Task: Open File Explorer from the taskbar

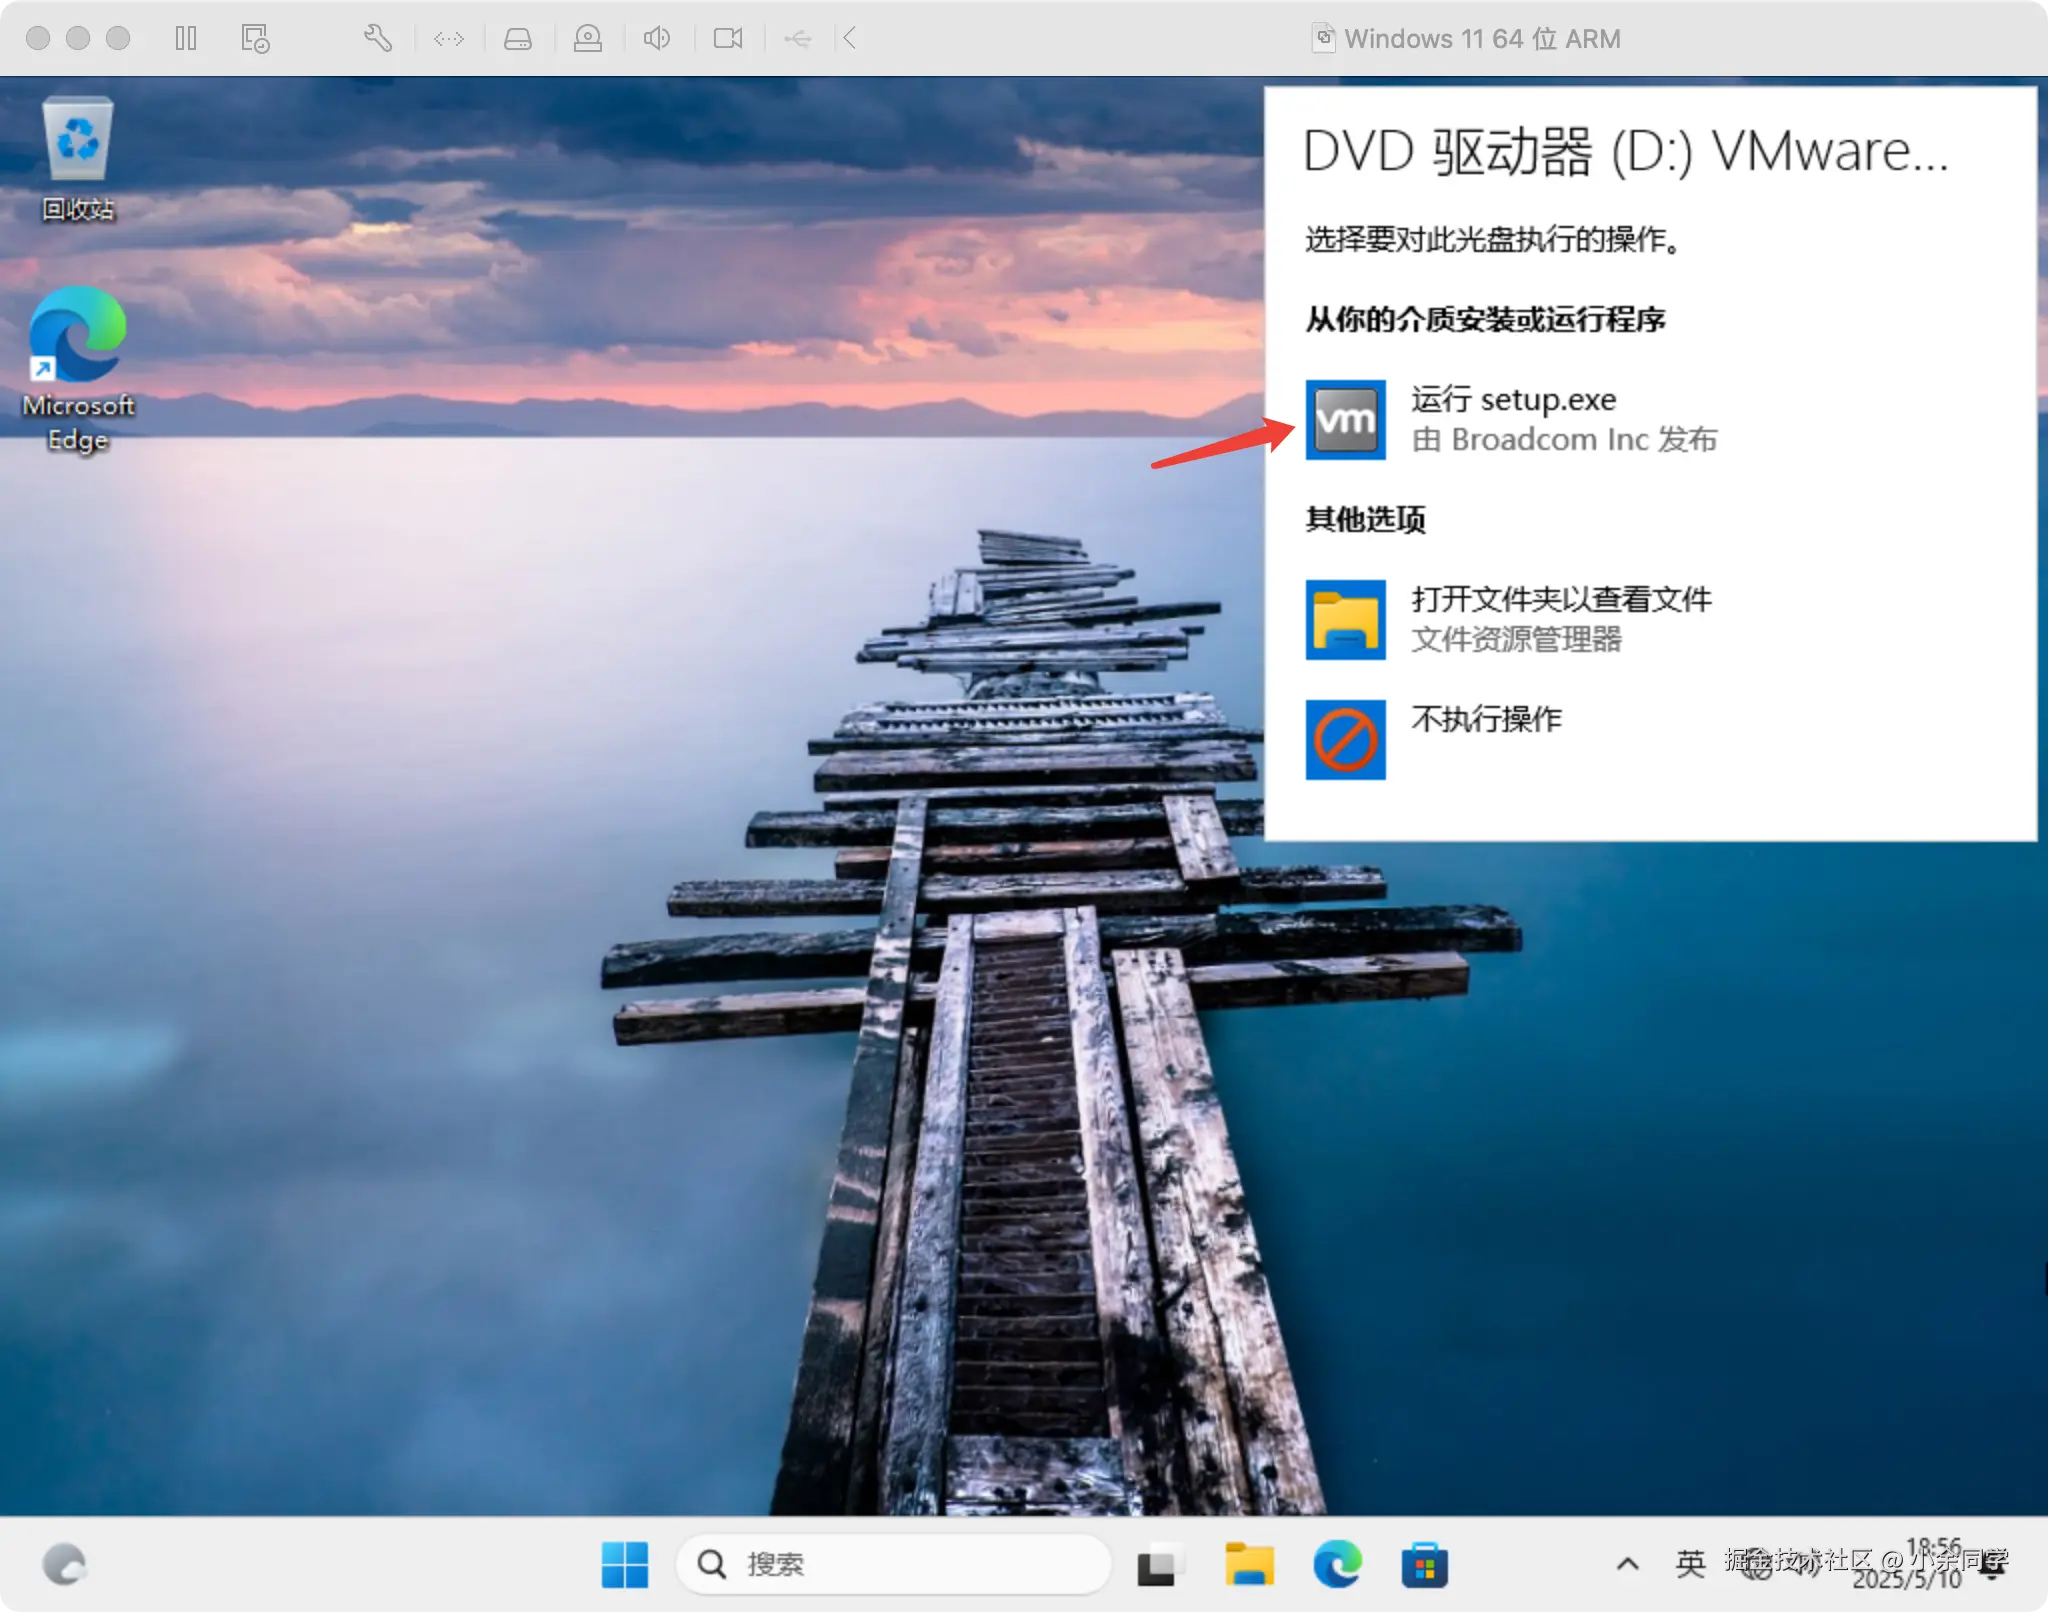Action: tap(1249, 1564)
